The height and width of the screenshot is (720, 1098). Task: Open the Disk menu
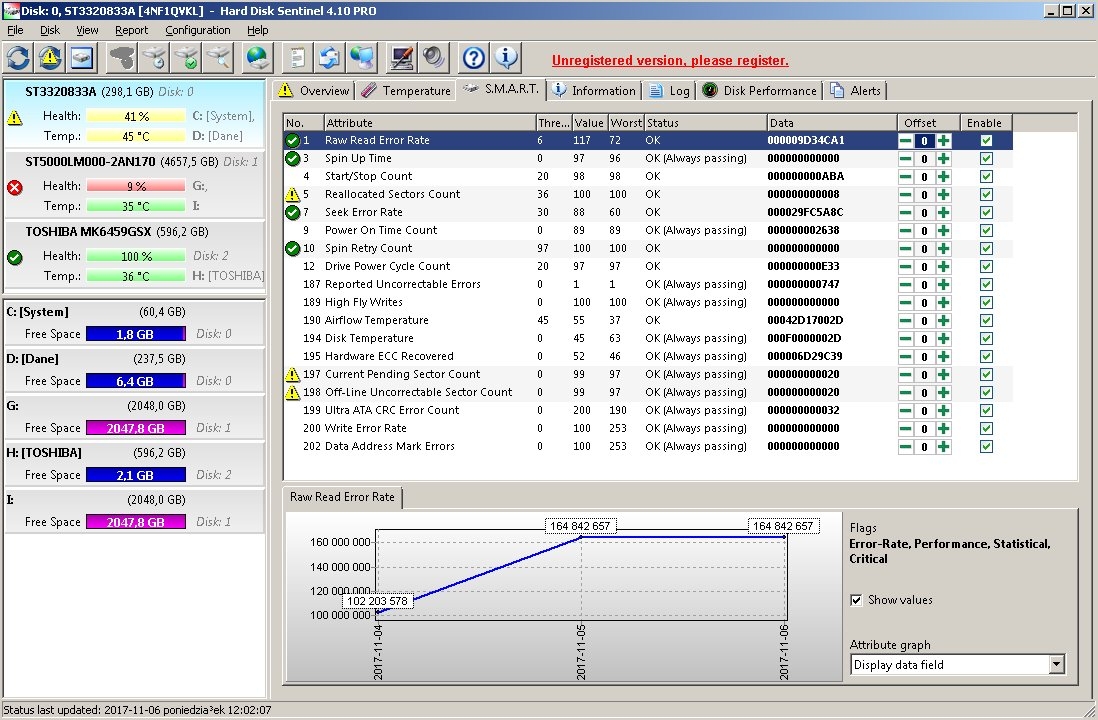pos(50,30)
